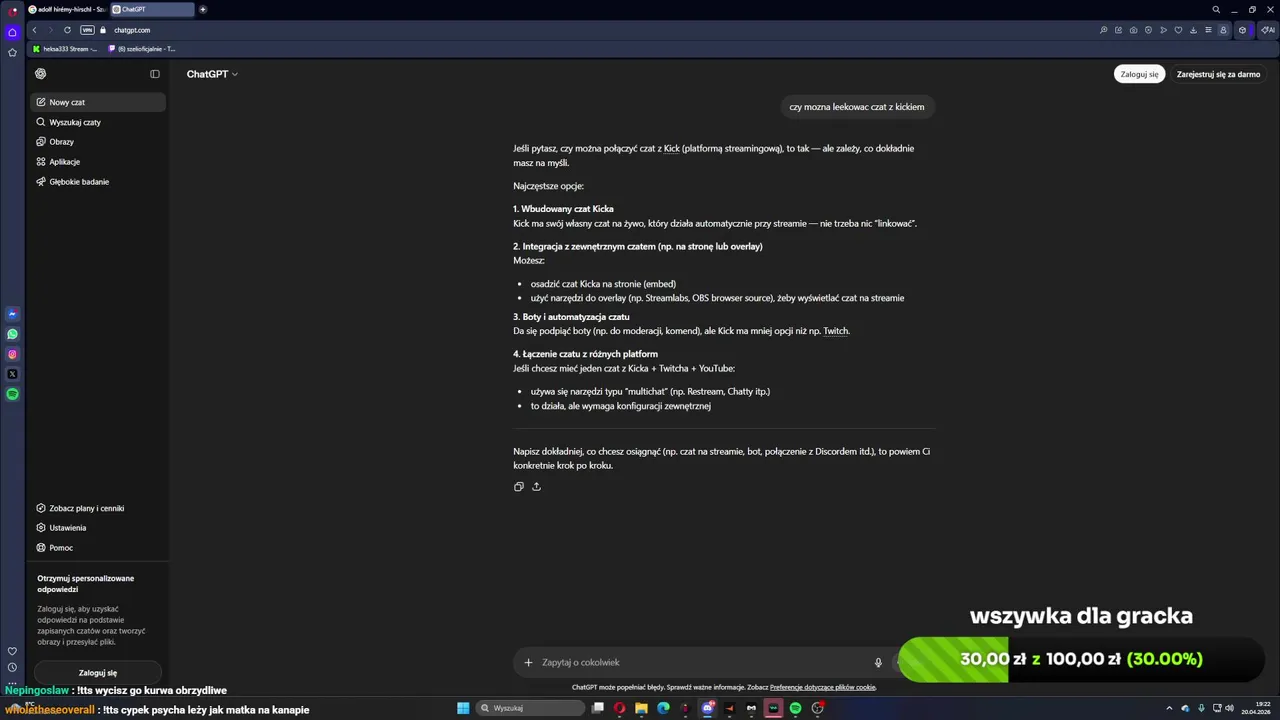Click the search tabs magnifier in title bar
Viewport: 1280px width, 720px height.
coord(1216,9)
